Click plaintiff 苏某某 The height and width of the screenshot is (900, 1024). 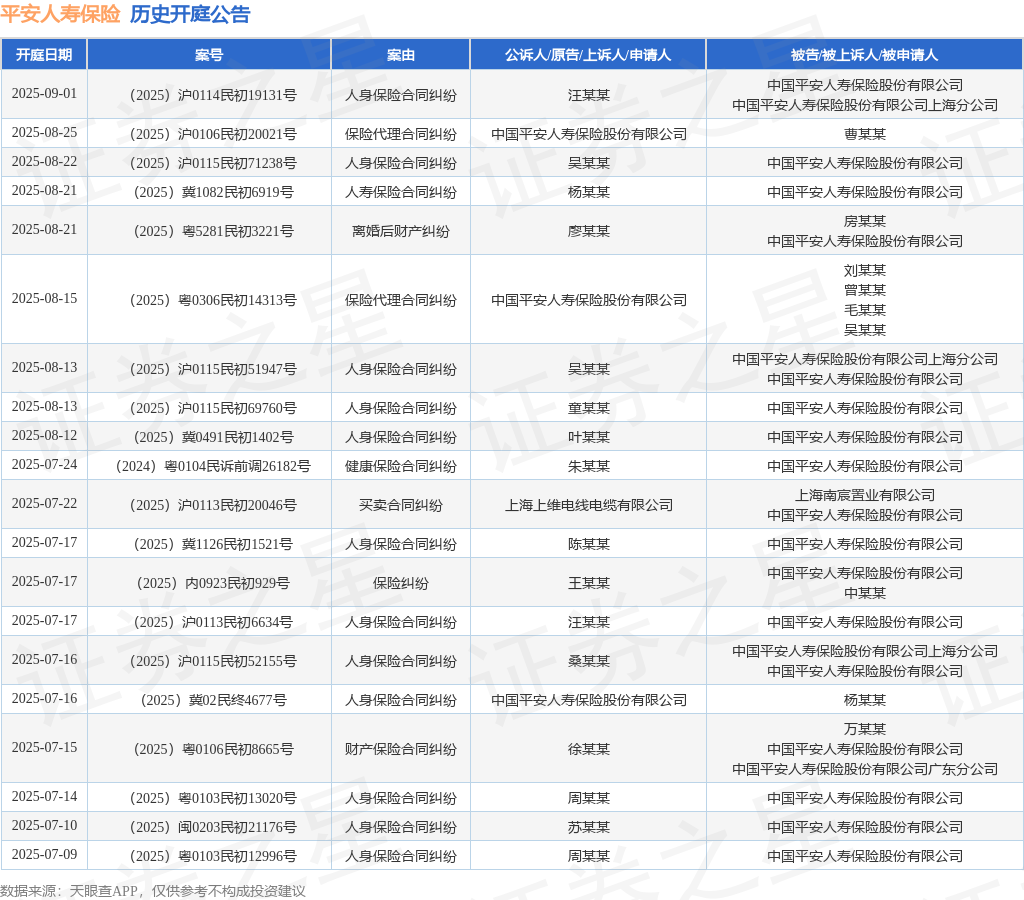point(588,828)
